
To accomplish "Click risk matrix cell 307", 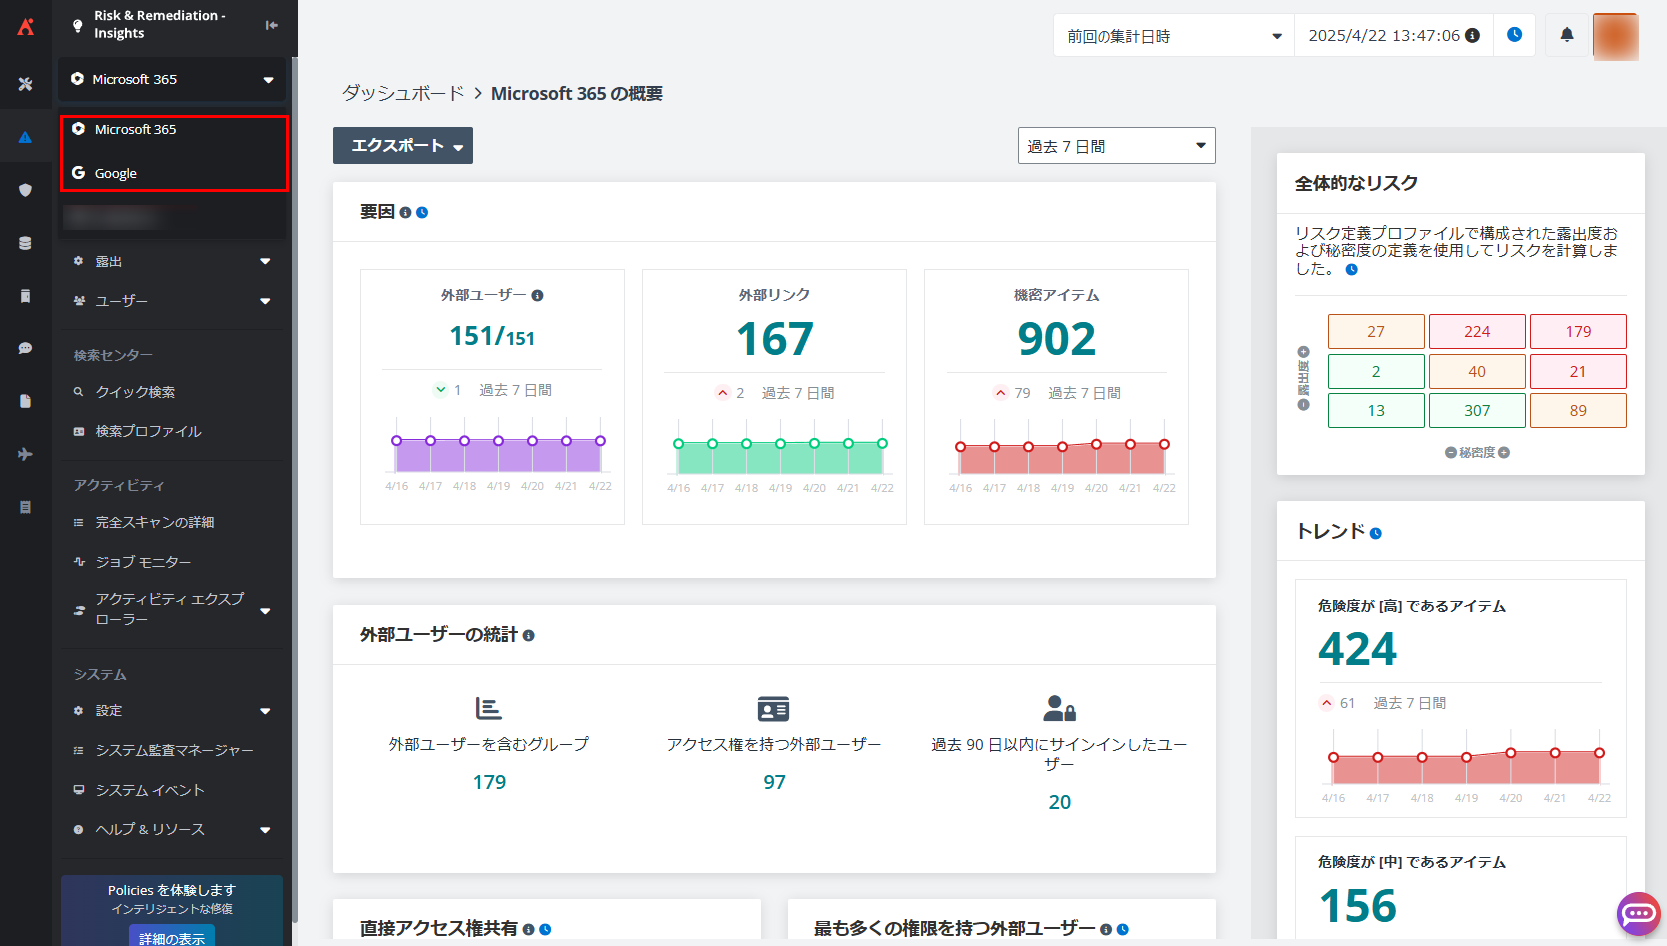I will tap(1477, 411).
